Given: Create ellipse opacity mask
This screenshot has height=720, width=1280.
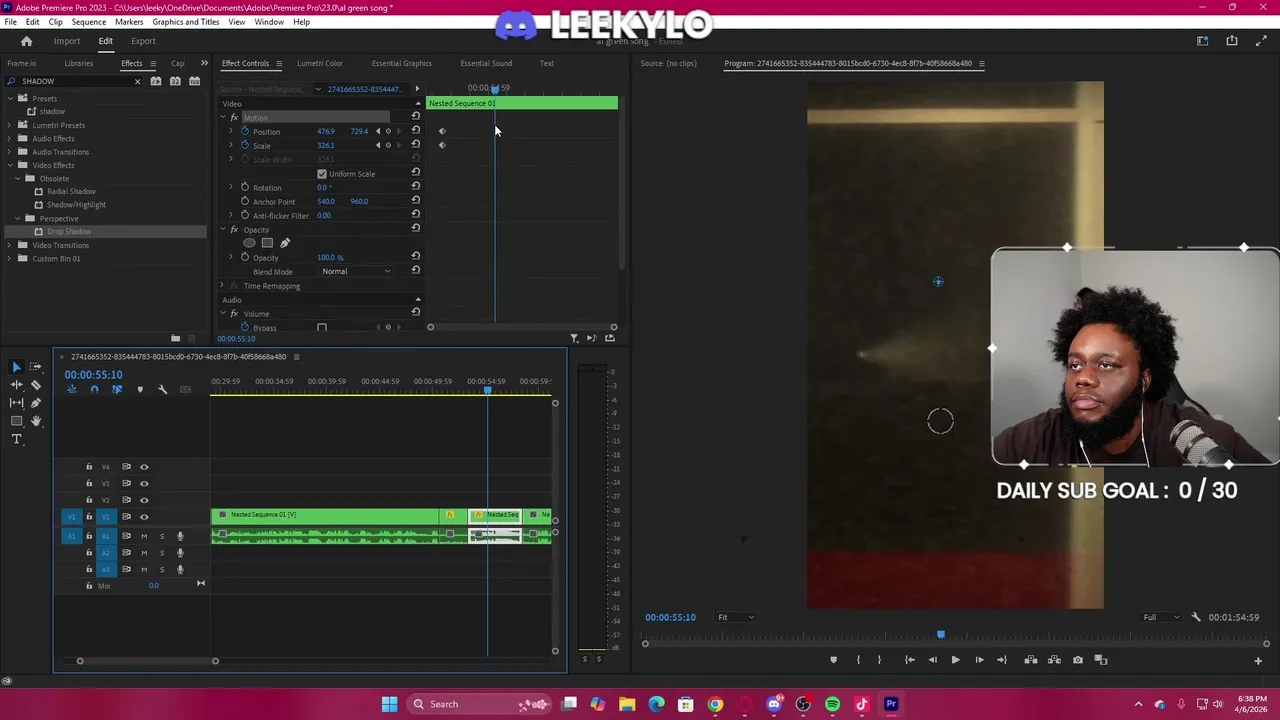Looking at the screenshot, I should [249, 243].
